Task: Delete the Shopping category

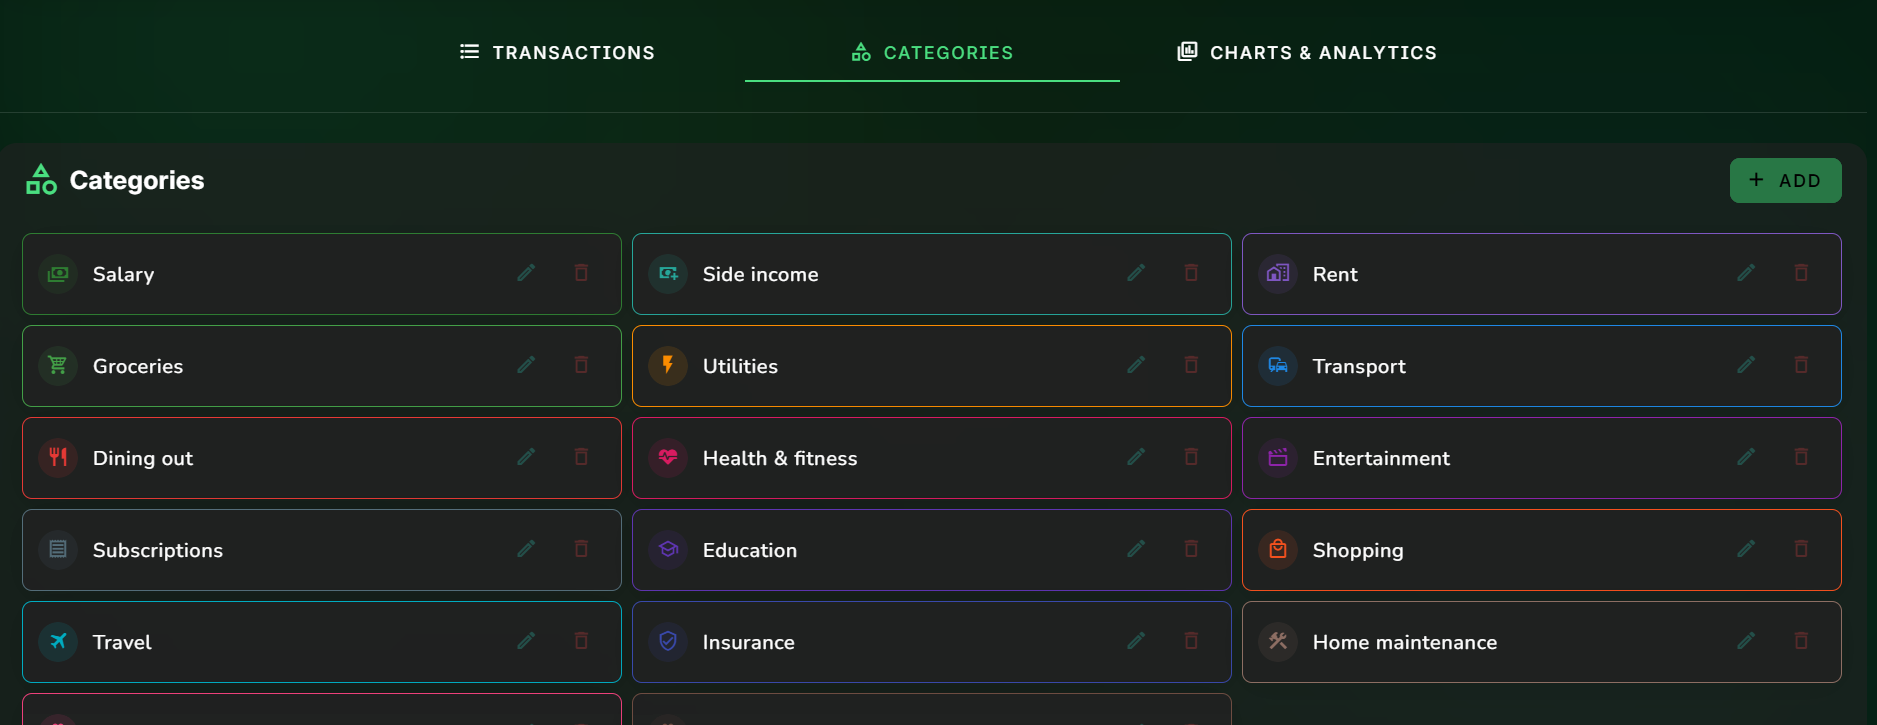Action: 1801,549
